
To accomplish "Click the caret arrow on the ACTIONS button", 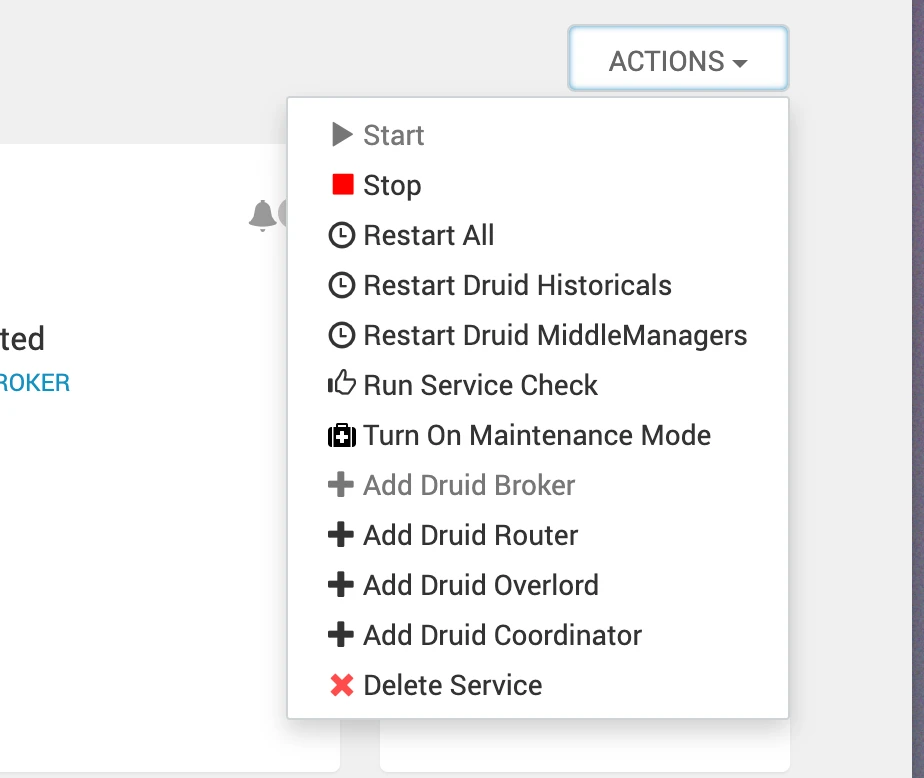I will coord(740,62).
